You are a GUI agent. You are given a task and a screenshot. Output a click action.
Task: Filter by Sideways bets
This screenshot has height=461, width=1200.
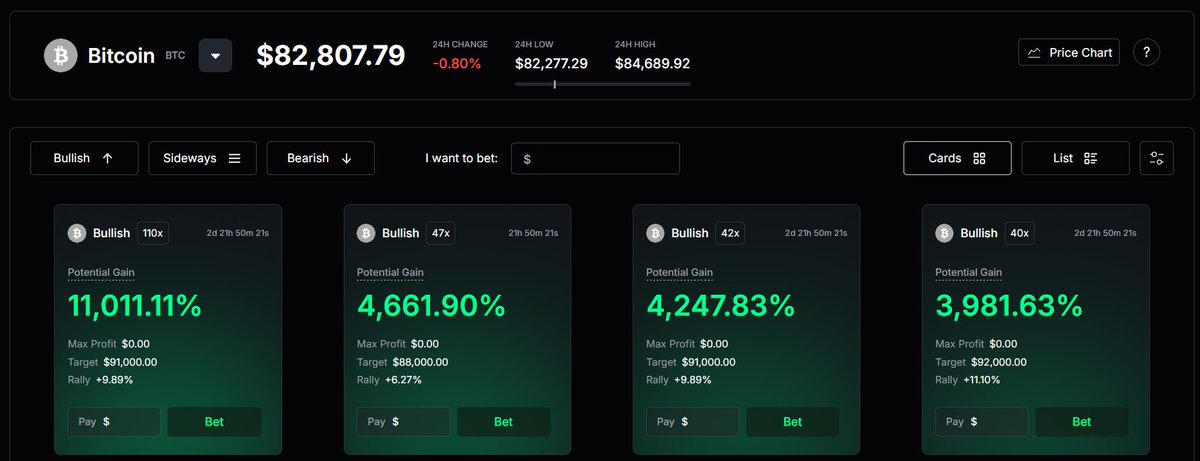click(202, 158)
